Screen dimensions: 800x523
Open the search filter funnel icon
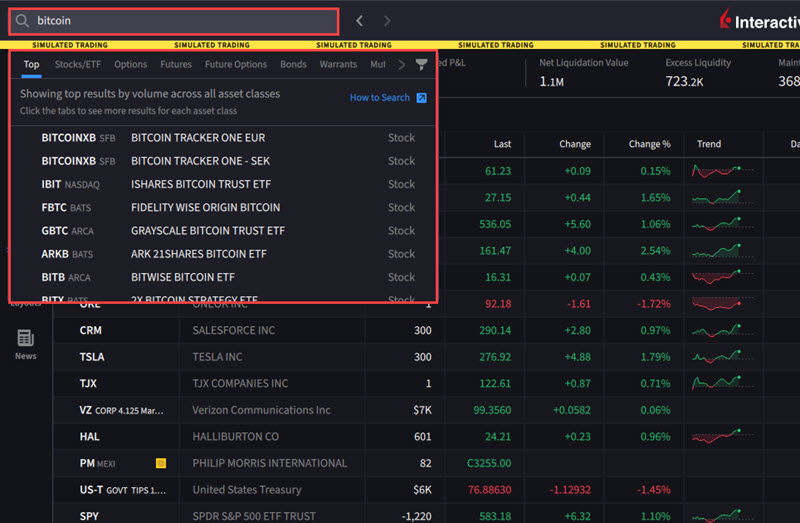point(421,64)
